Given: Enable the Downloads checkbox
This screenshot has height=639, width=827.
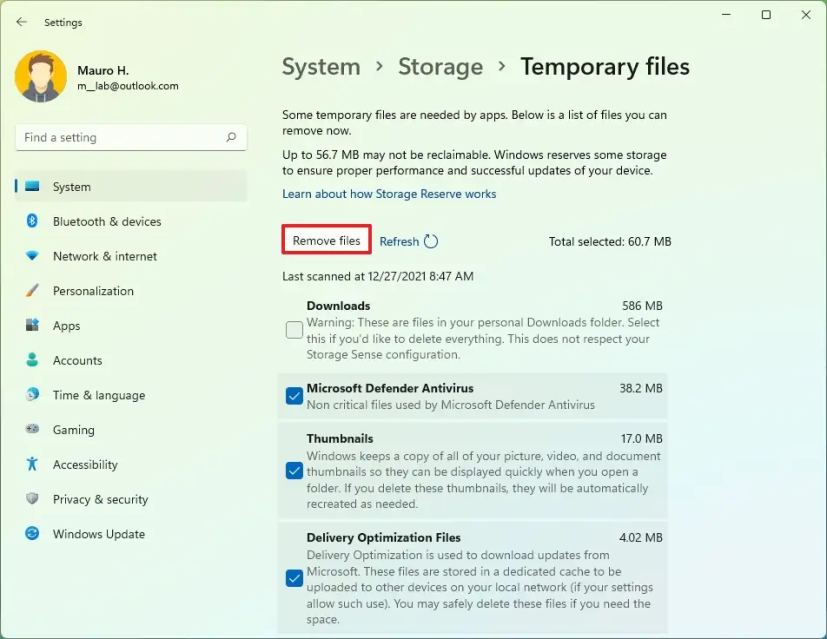Looking at the screenshot, I should pos(294,330).
